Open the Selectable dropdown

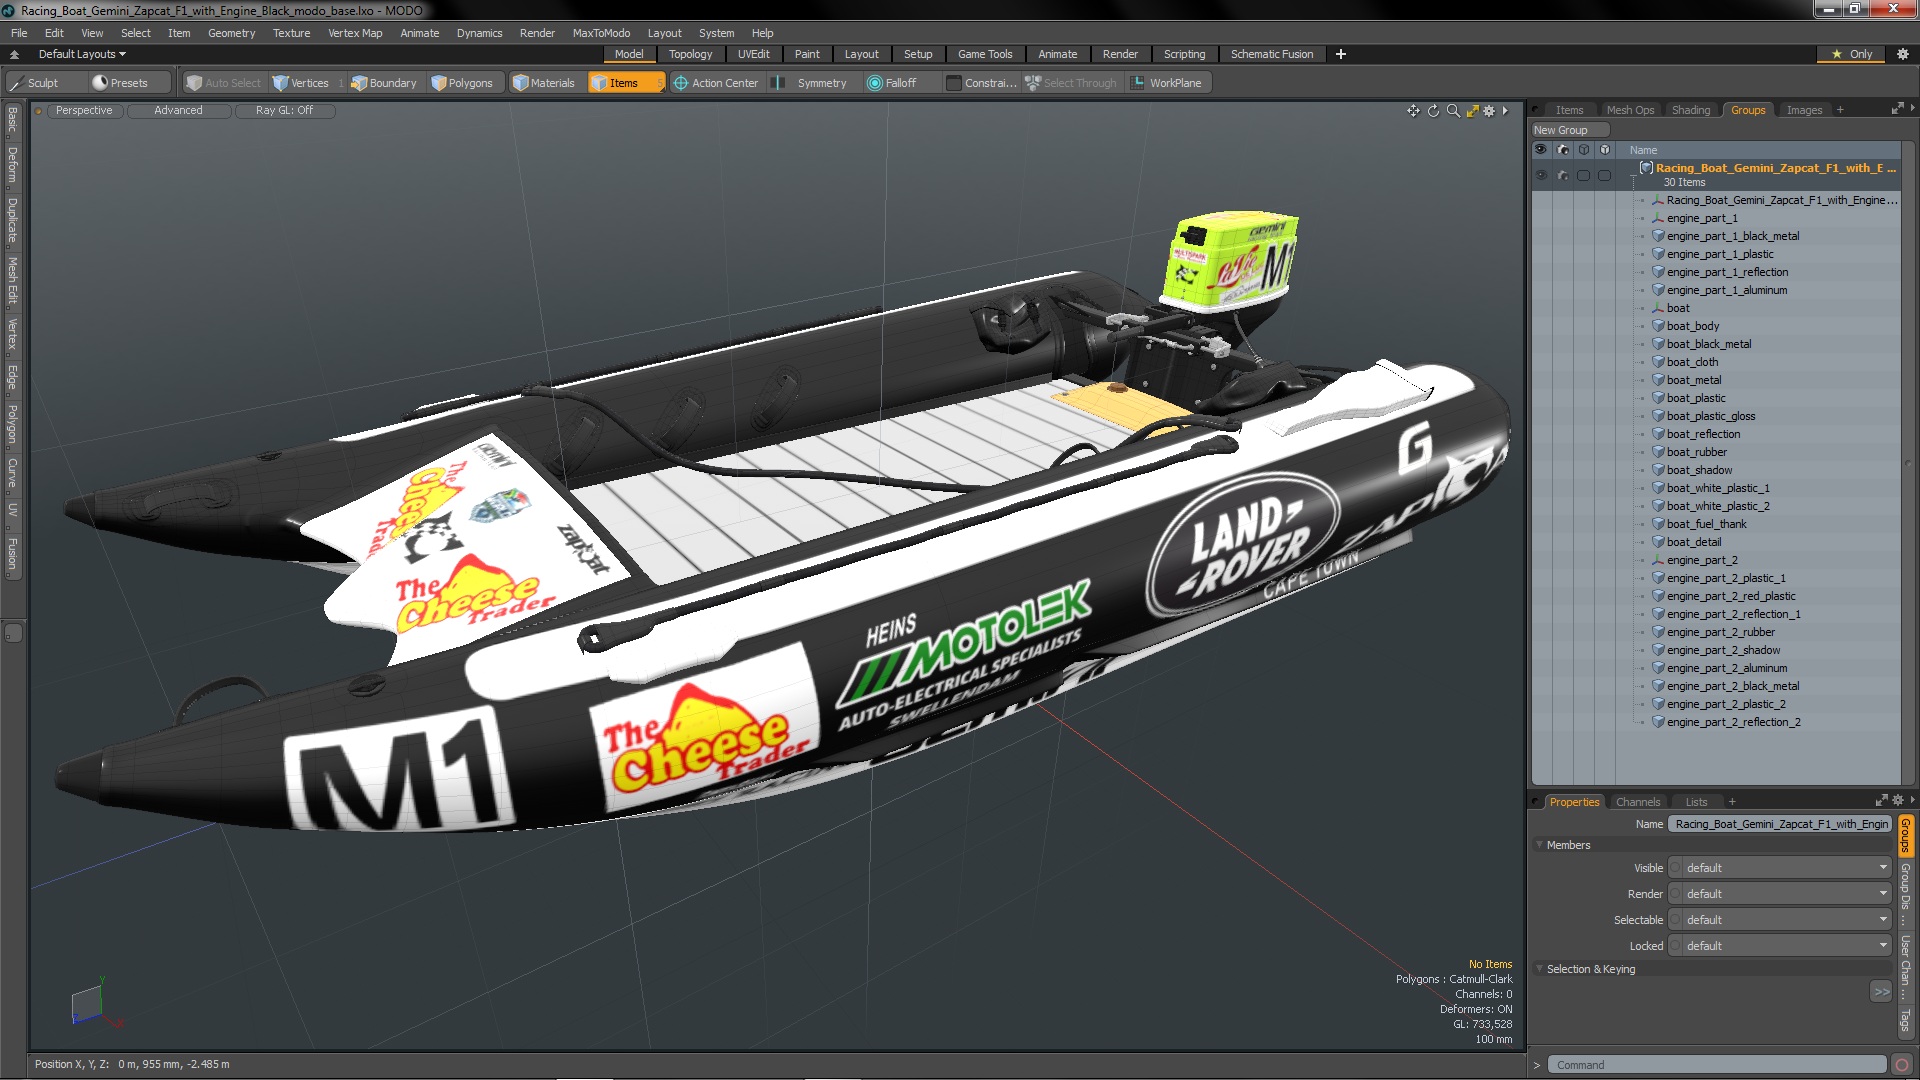(1780, 920)
